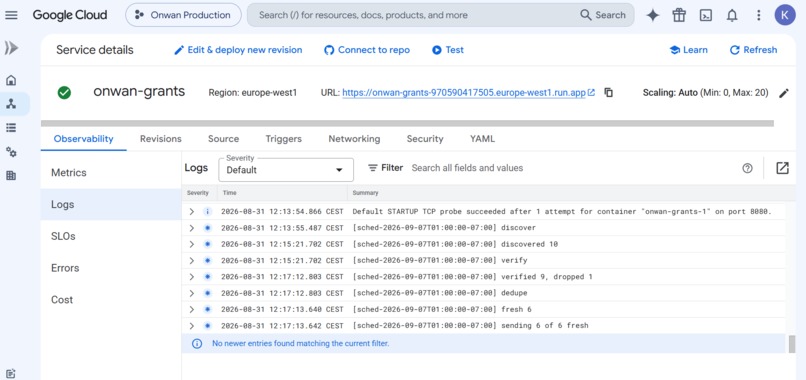806x380 pixels.
Task: Select SLOs in observability side menu
Action: click(x=111, y=236)
